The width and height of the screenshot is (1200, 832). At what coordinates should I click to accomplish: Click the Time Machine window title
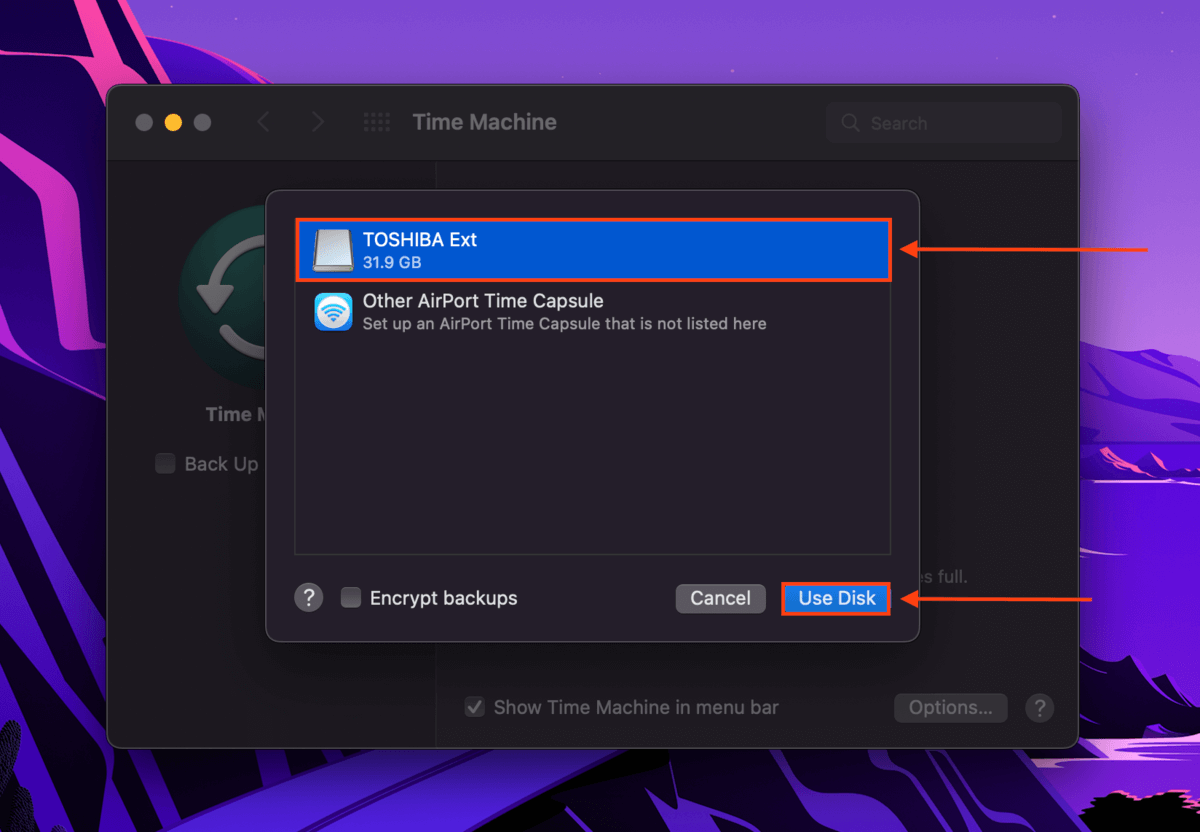pos(484,122)
